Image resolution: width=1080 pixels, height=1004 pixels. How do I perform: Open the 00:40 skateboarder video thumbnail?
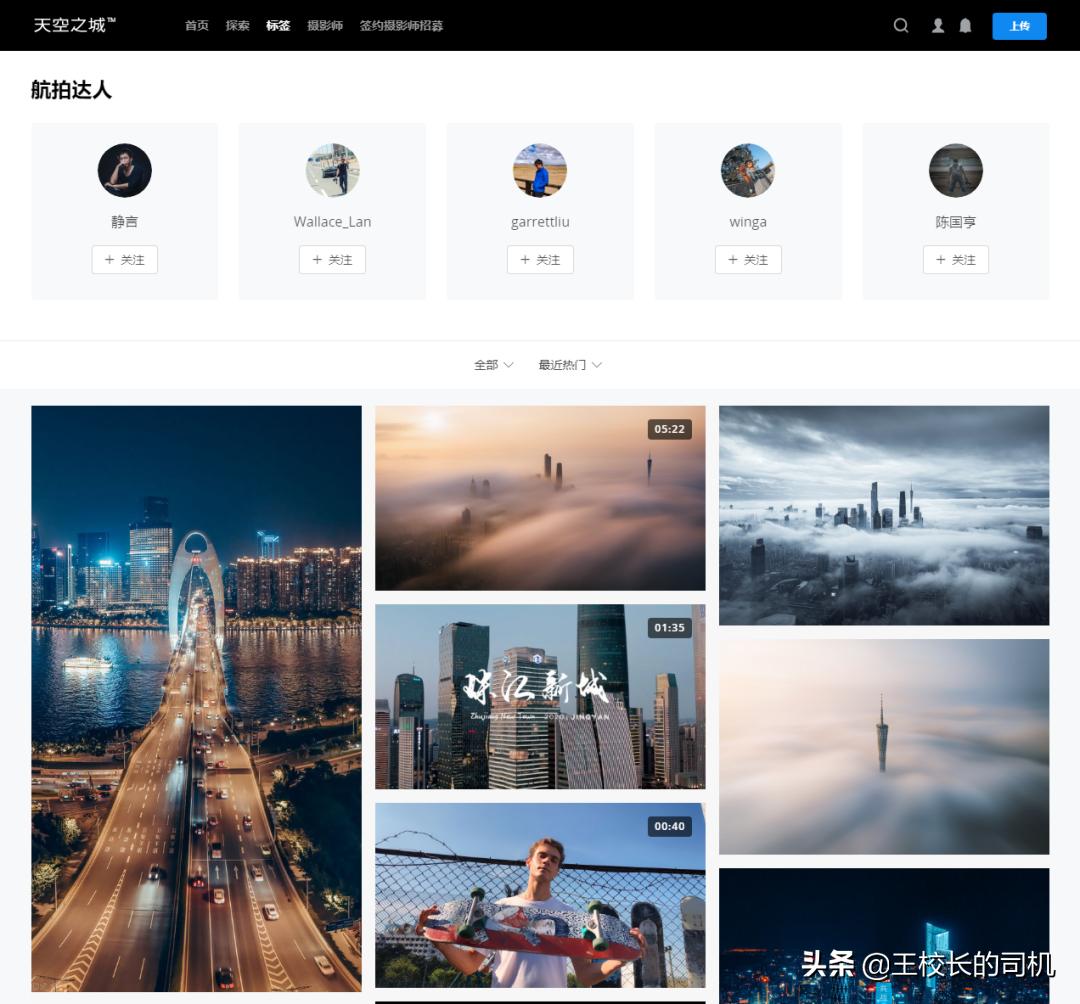540,895
